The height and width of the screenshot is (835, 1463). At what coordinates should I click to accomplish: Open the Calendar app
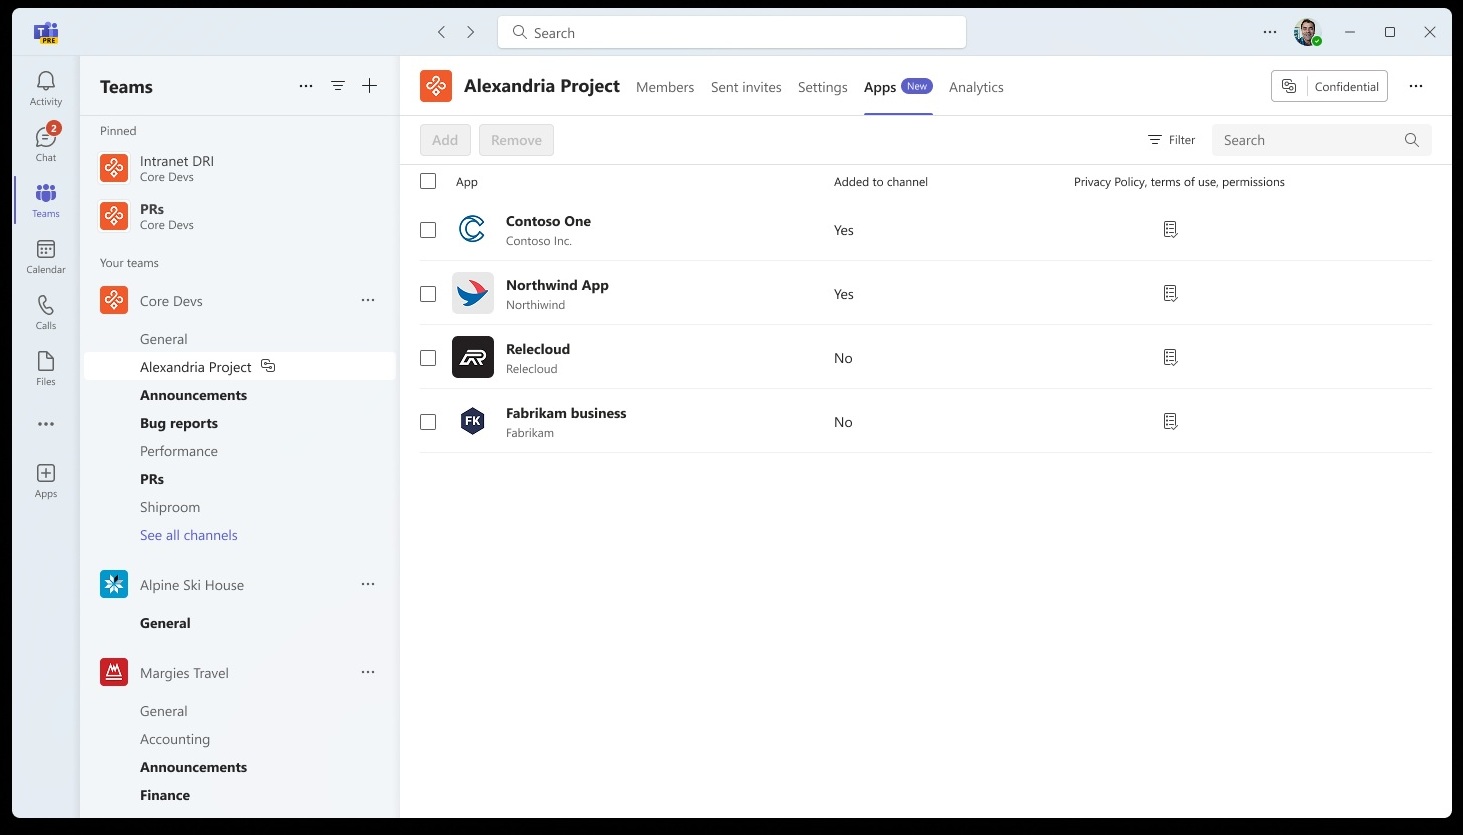point(46,256)
